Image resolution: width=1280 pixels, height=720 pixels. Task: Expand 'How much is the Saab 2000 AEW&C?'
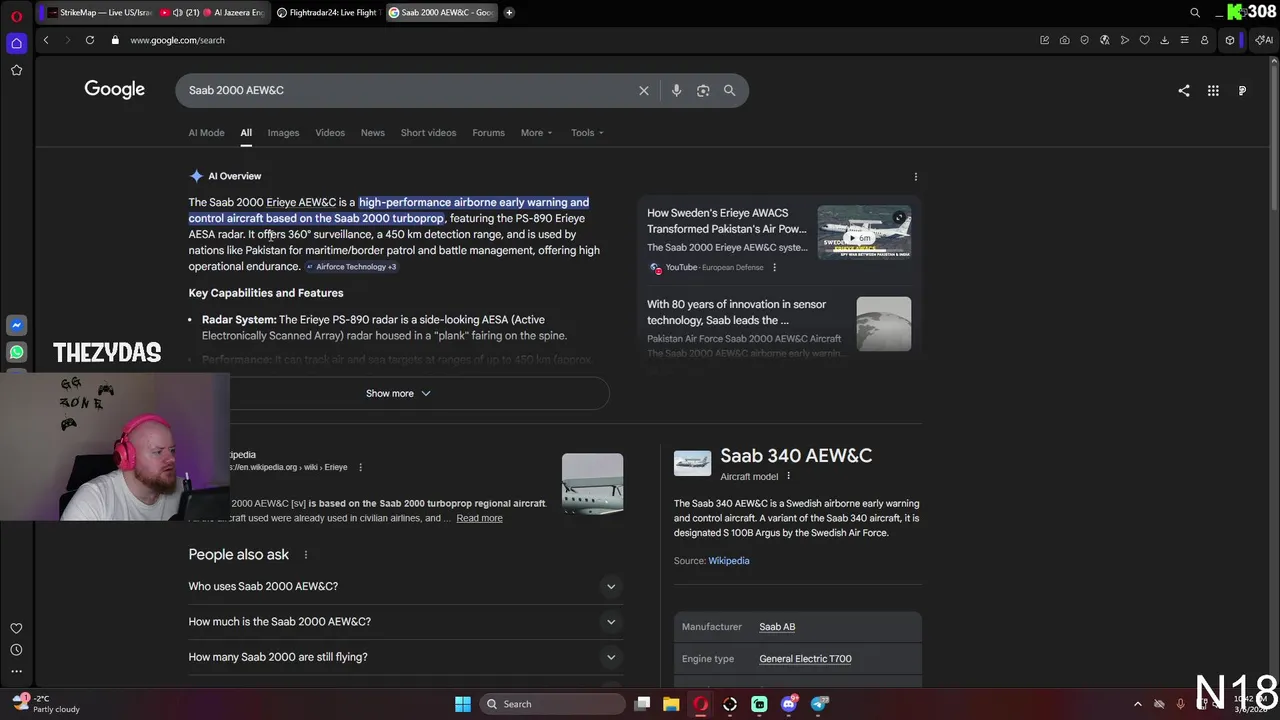pyautogui.click(x=405, y=622)
